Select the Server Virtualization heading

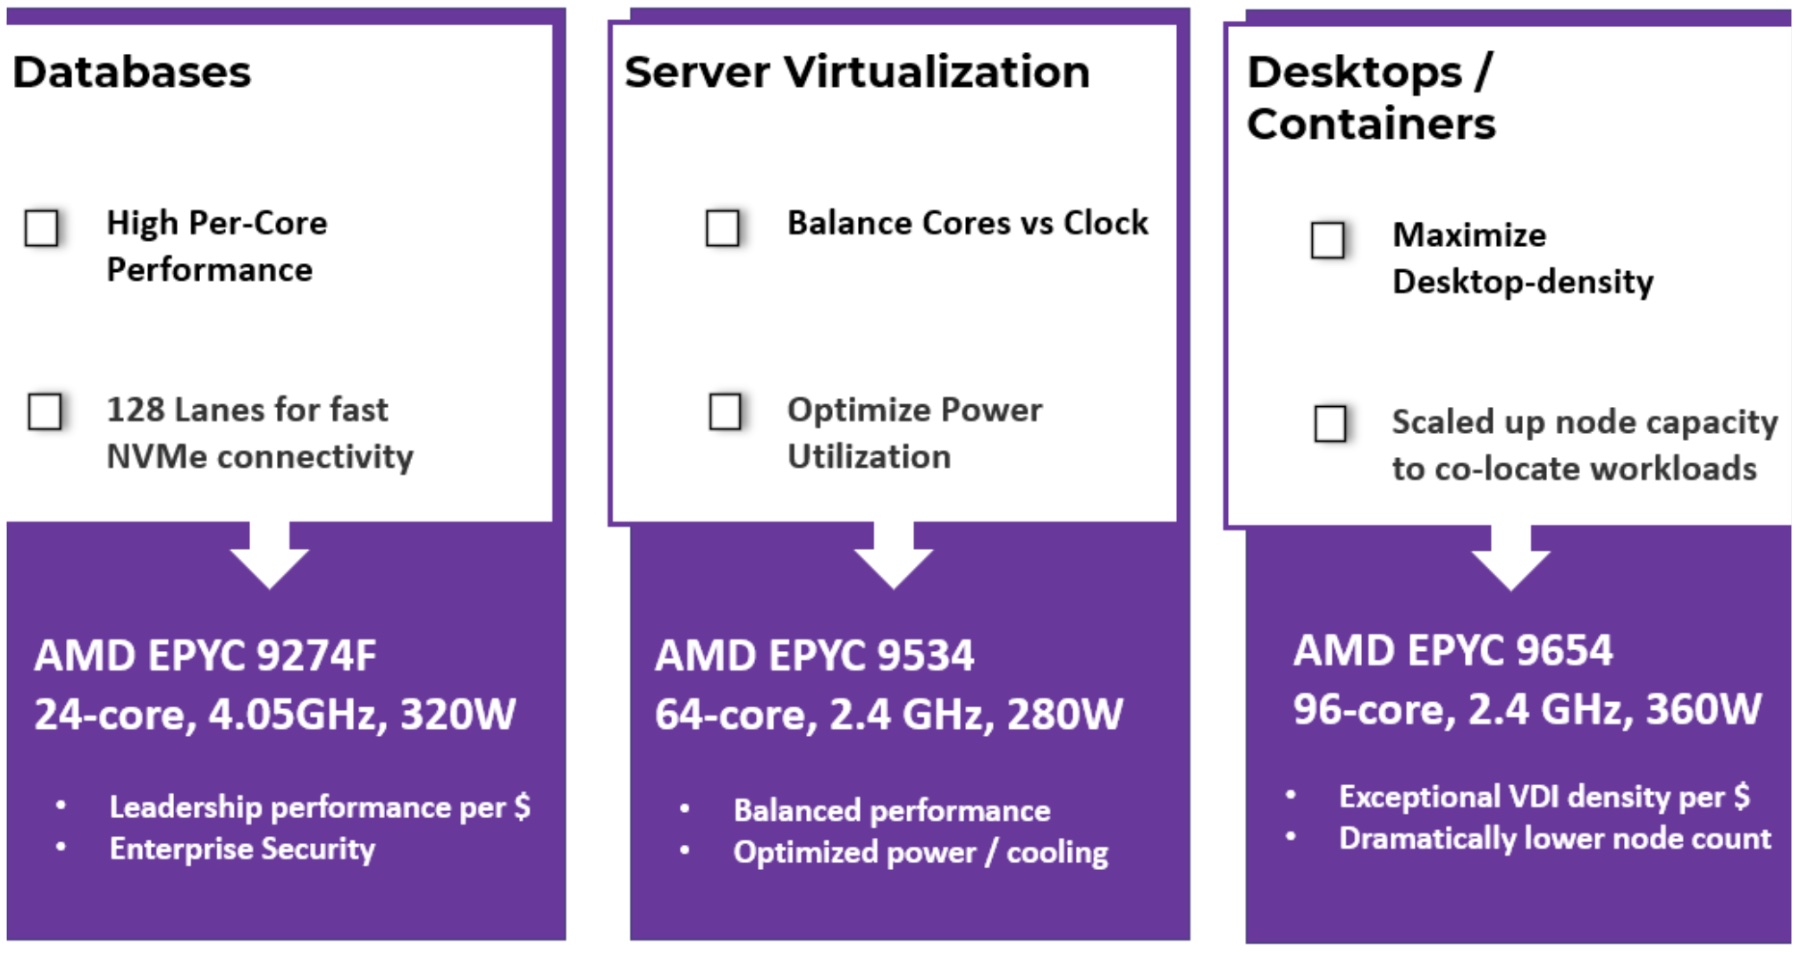coord(857,72)
